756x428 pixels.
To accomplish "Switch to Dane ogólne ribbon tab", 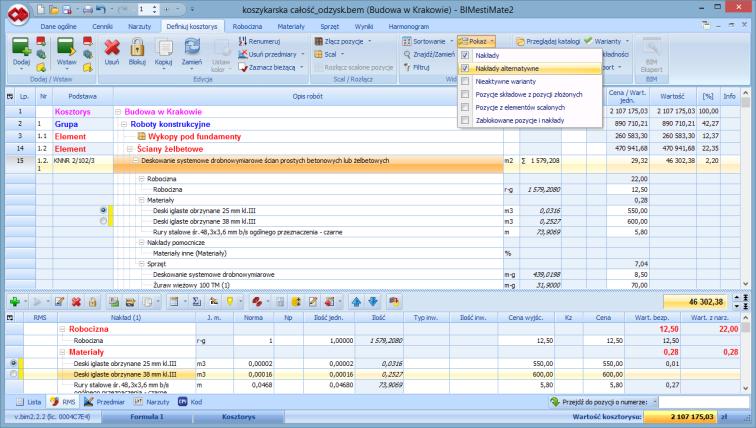I will pyautogui.click(x=58, y=27).
